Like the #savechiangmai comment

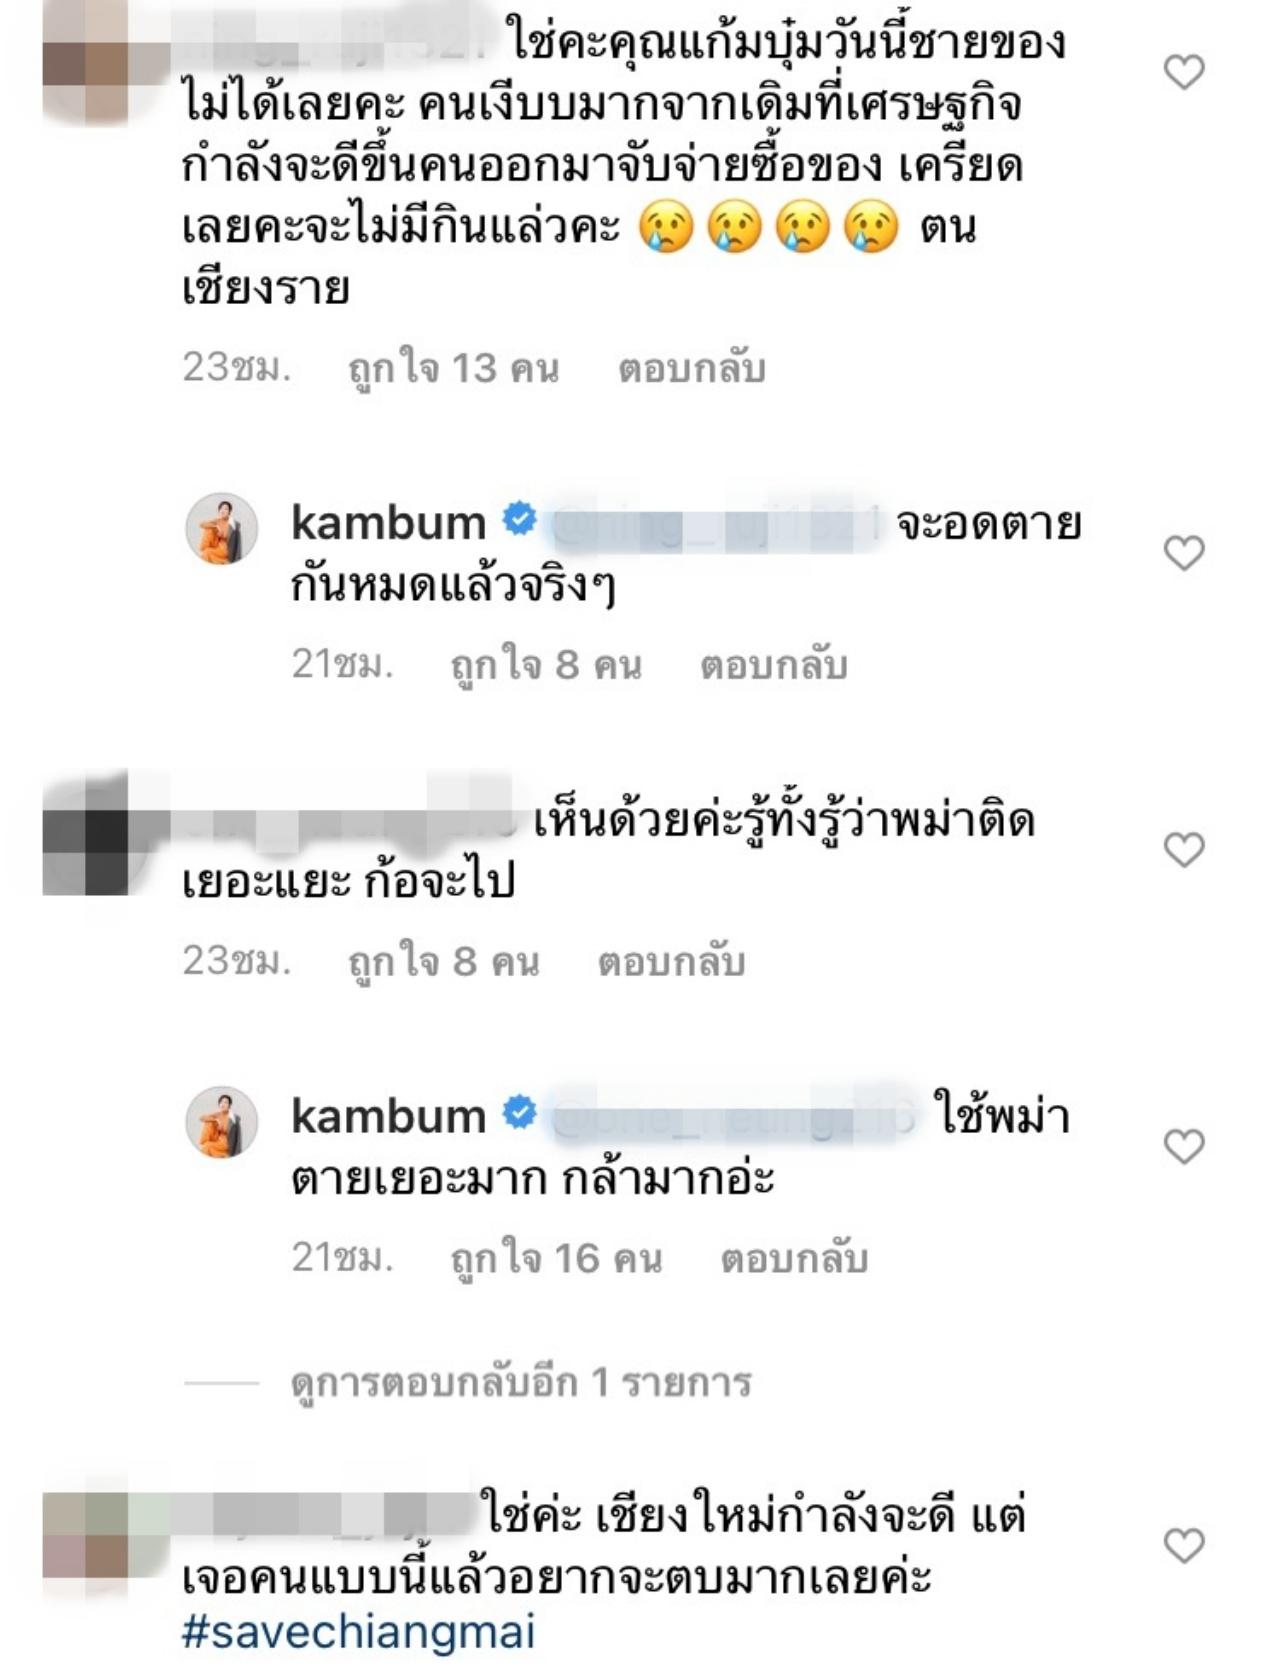1185,1546
